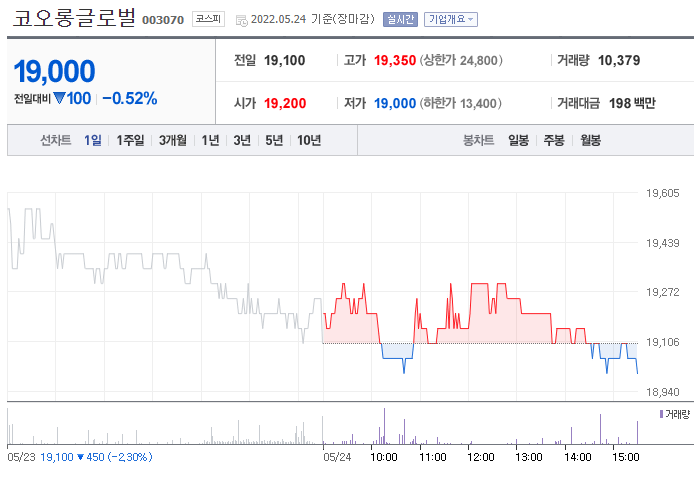Click the current price 19,000
The image size is (694, 482).
tap(54, 71)
